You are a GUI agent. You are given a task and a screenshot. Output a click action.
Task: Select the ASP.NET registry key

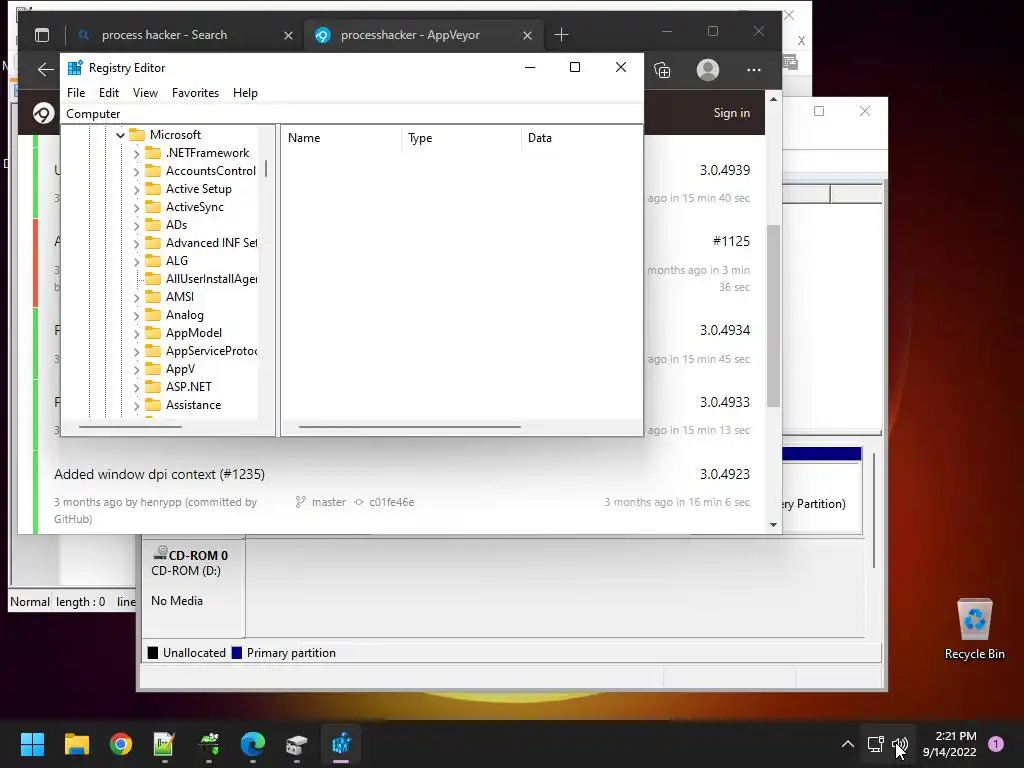pyautogui.click(x=188, y=387)
